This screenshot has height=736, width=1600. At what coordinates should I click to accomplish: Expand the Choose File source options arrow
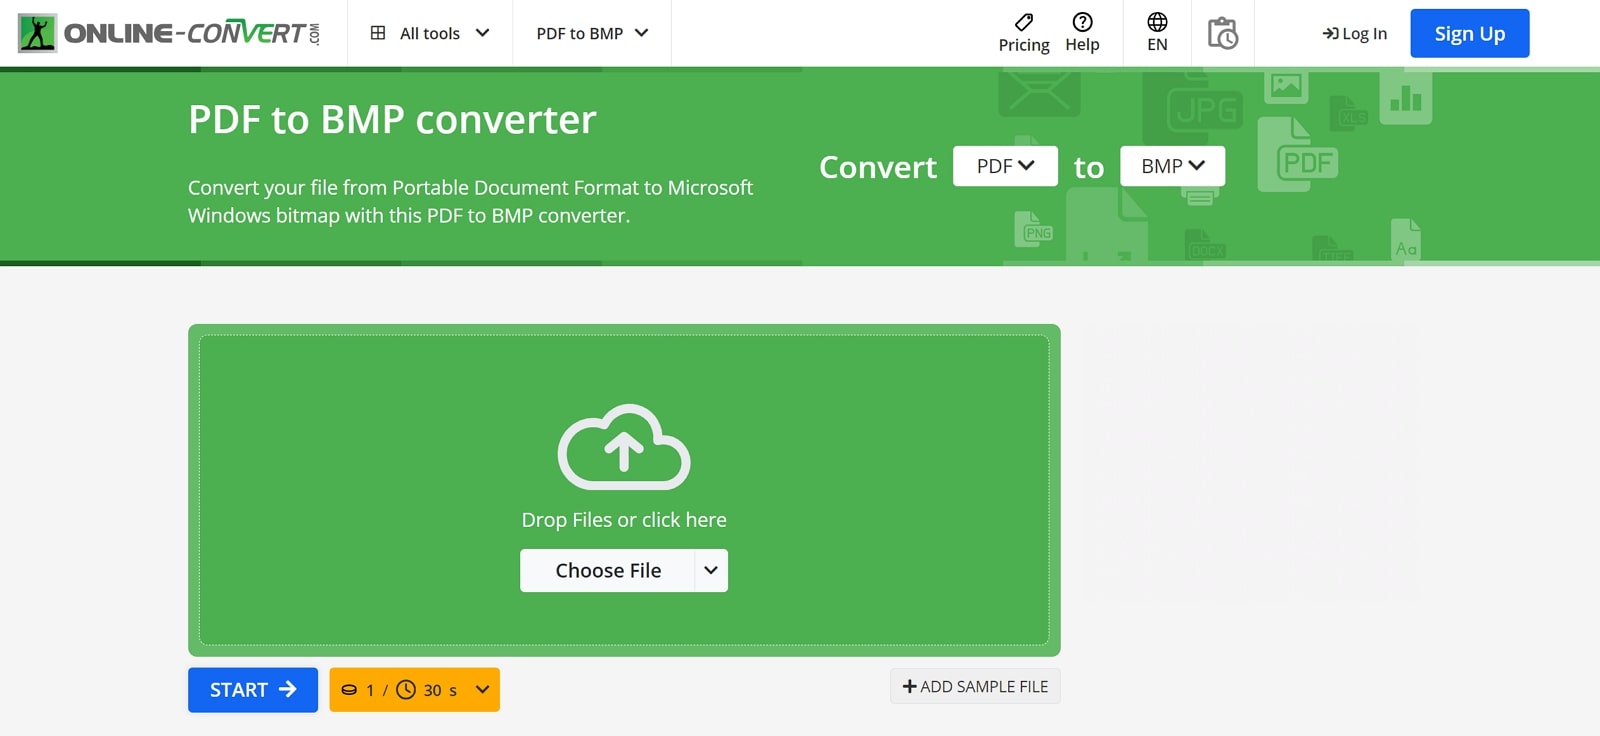[711, 570]
